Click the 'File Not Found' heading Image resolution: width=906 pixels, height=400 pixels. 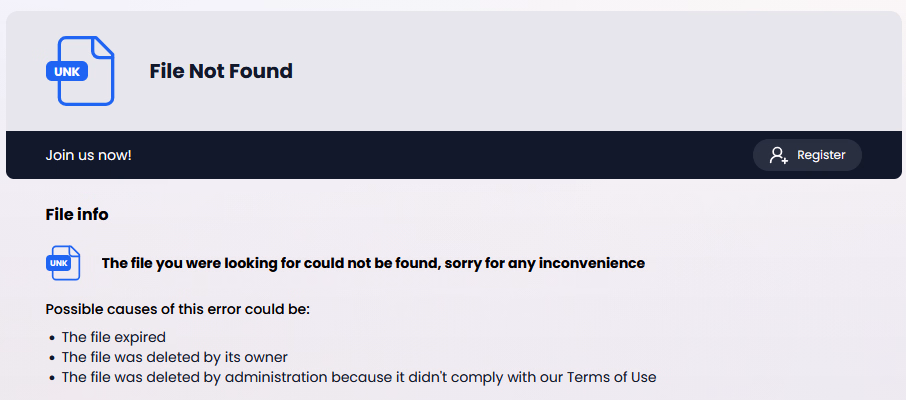(221, 71)
